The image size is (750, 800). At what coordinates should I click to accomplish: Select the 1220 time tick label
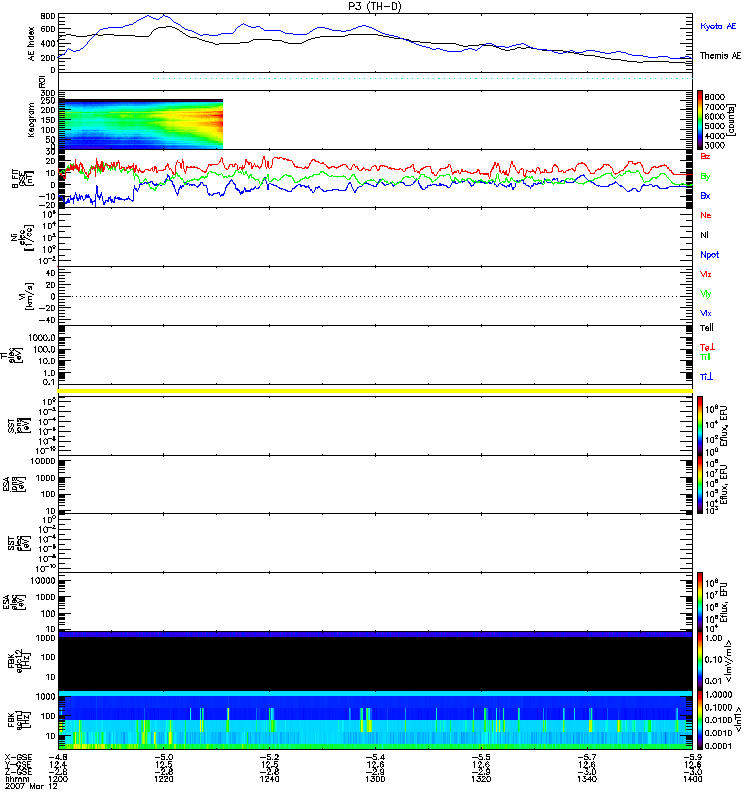[x=163, y=778]
